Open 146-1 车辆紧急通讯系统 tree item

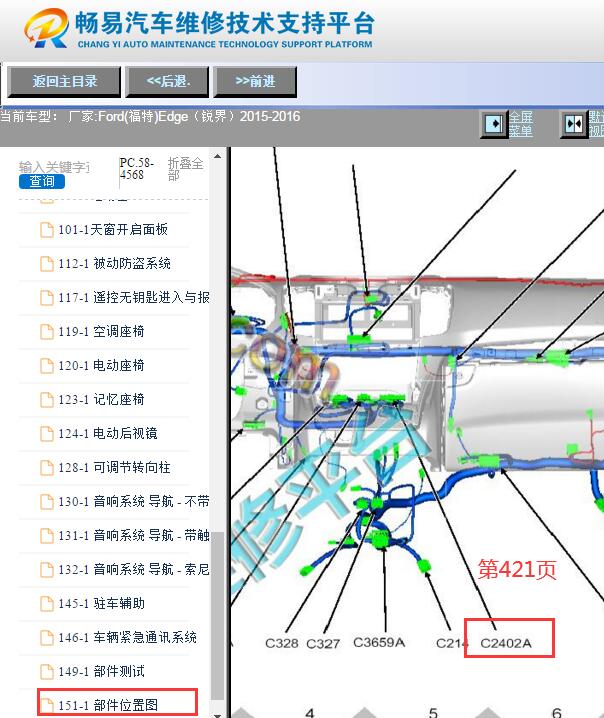click(x=127, y=637)
